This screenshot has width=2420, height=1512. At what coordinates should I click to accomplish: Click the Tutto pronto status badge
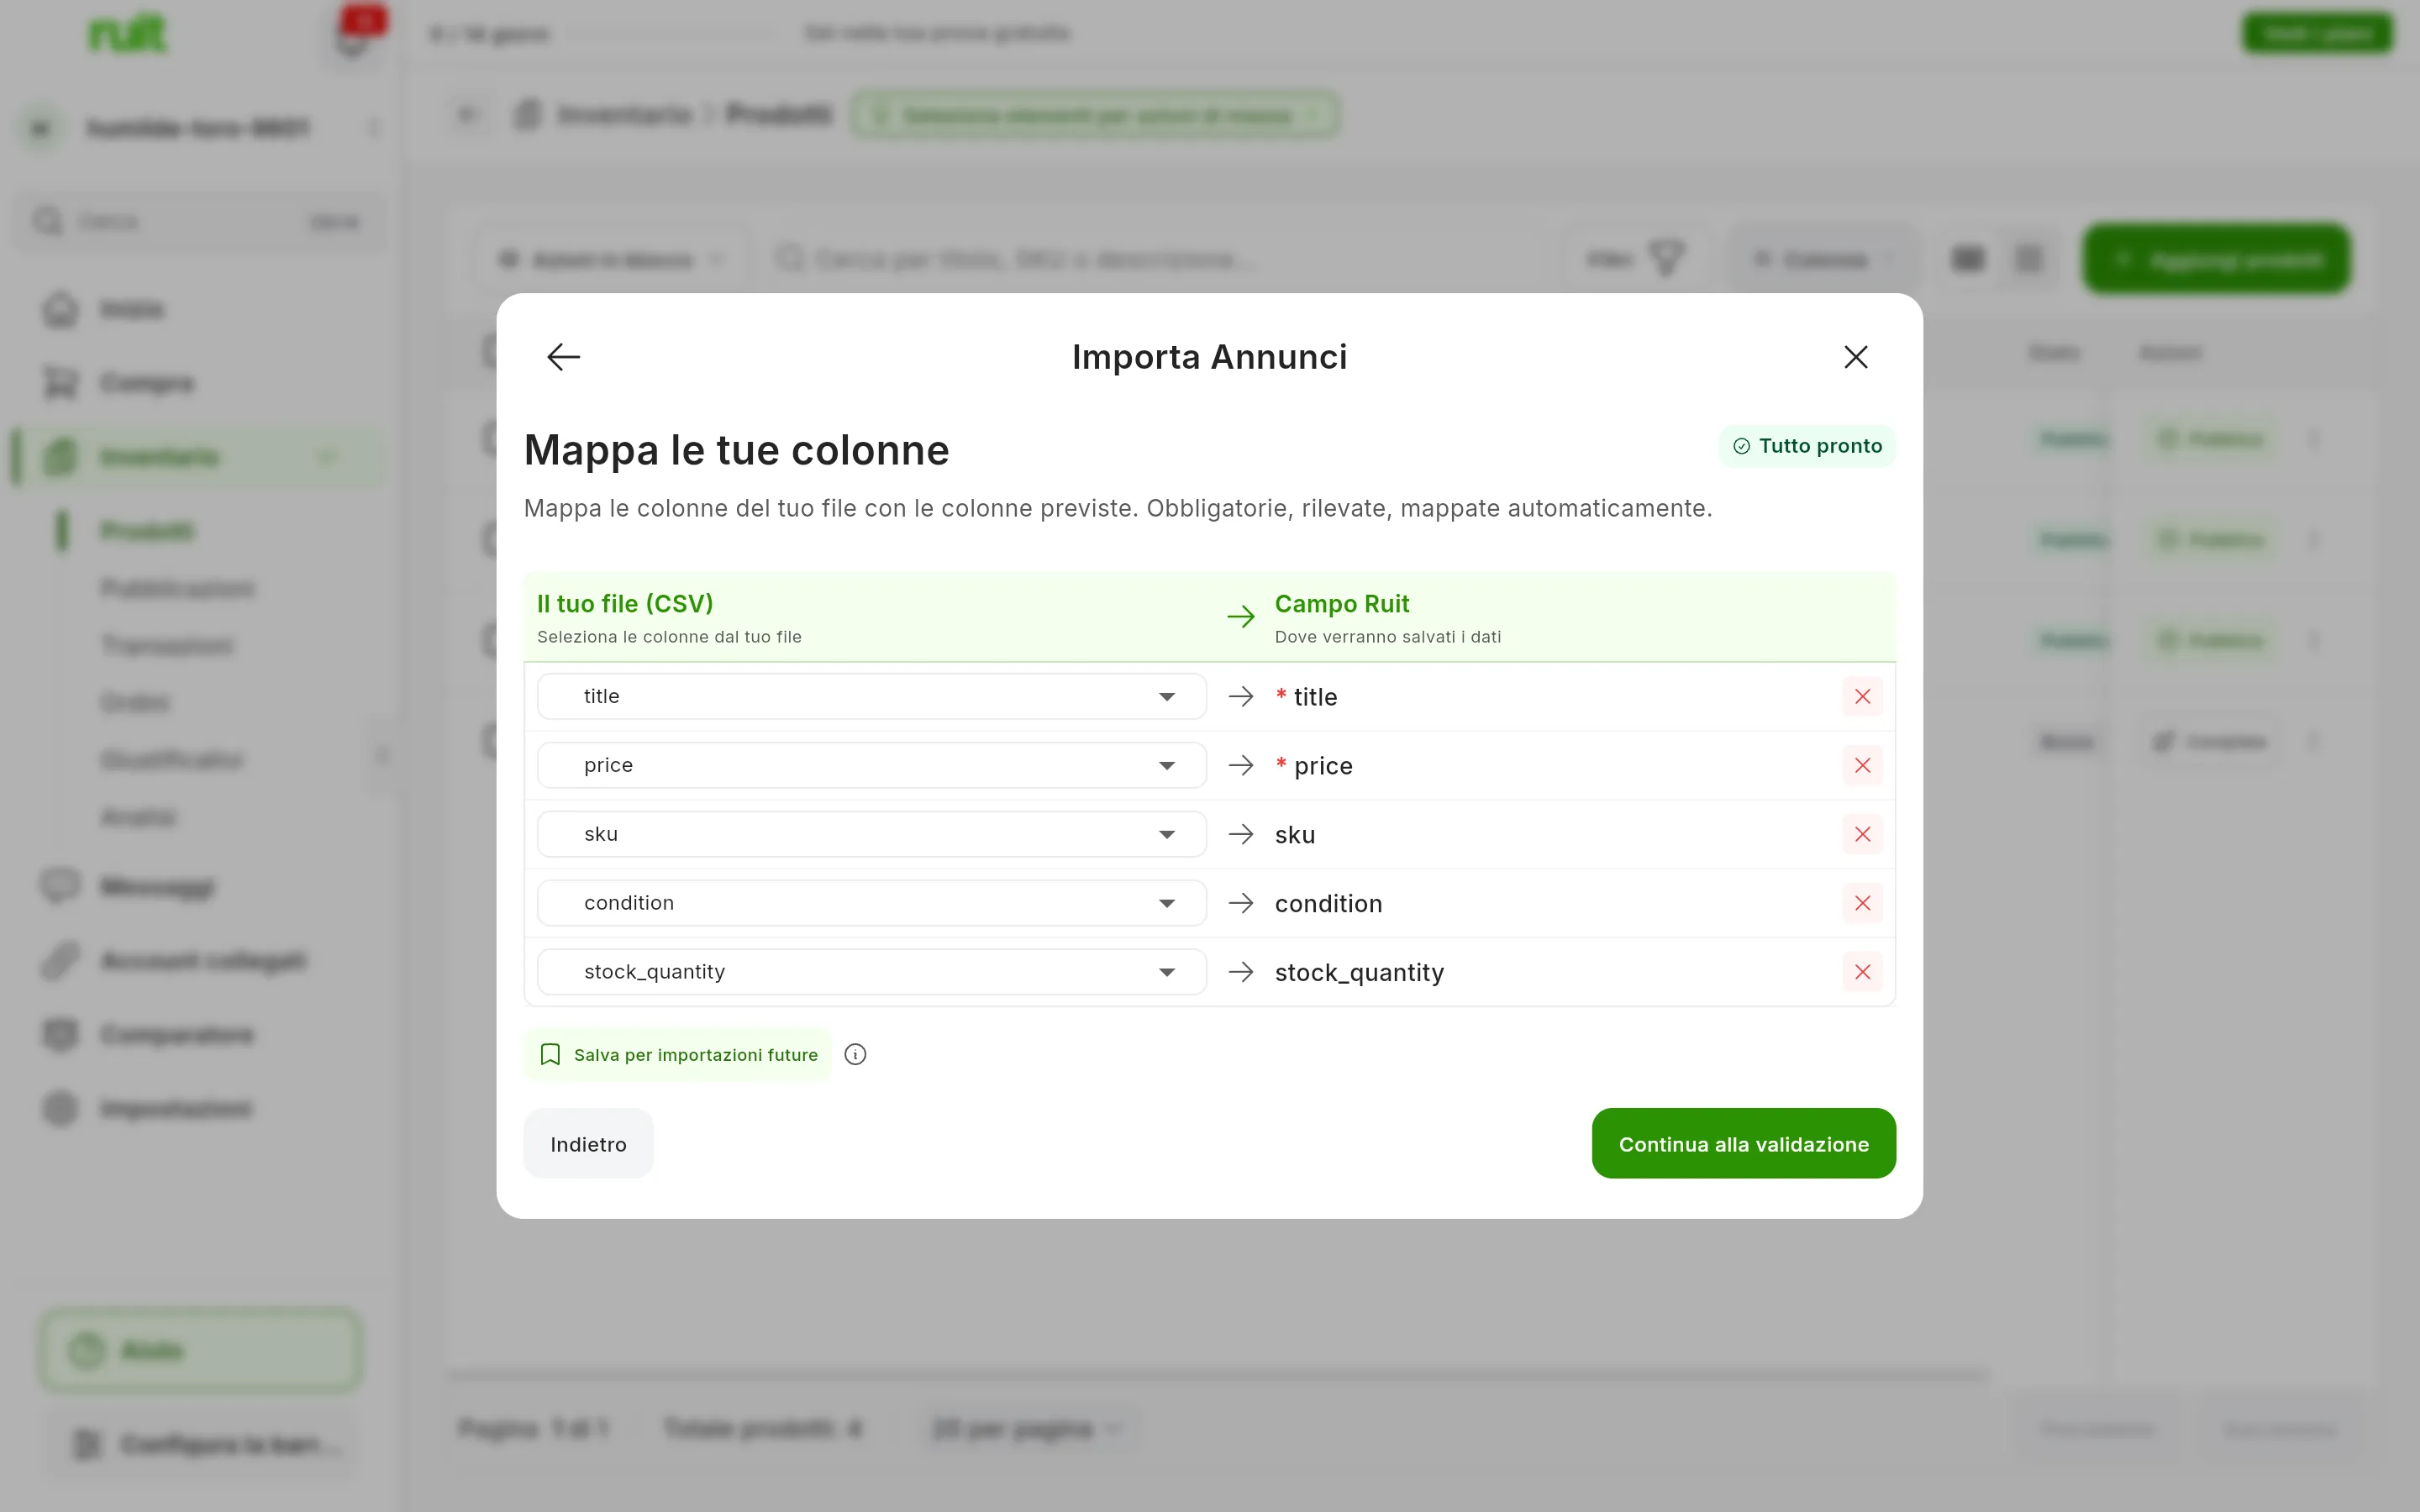click(x=1807, y=446)
